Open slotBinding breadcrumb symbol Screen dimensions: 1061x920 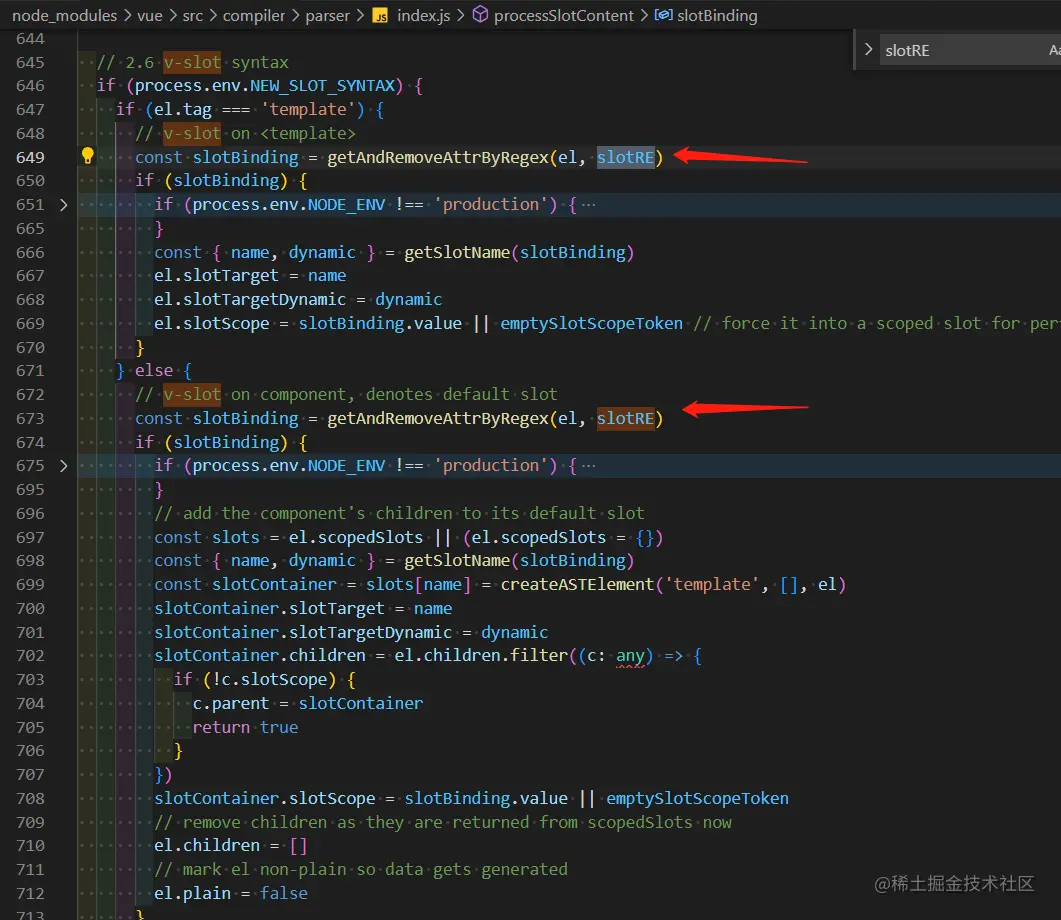717,15
